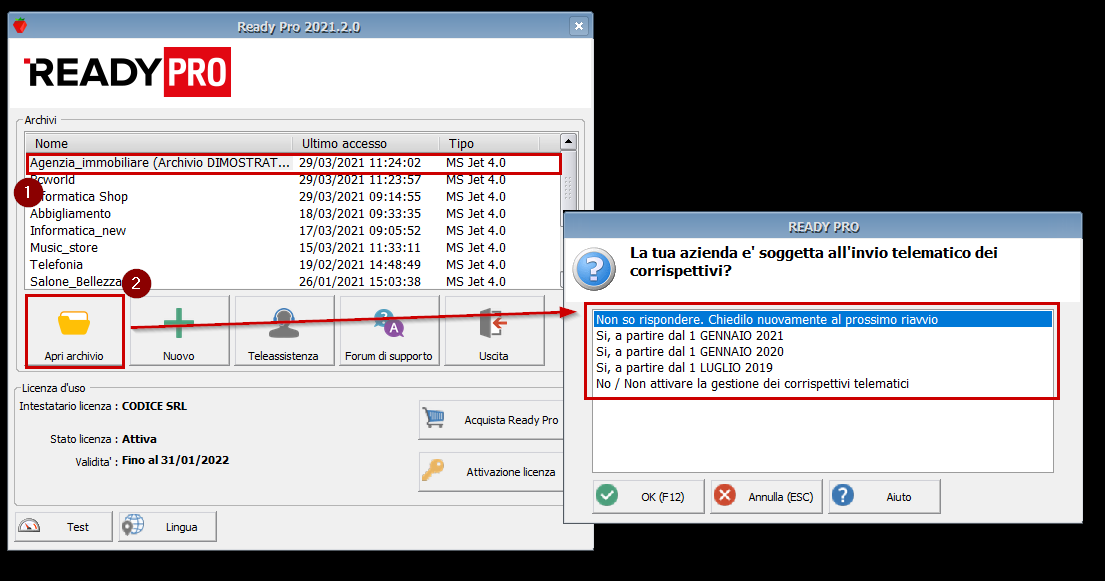
Task: Select the Telefonia archive
Action: 292,264
